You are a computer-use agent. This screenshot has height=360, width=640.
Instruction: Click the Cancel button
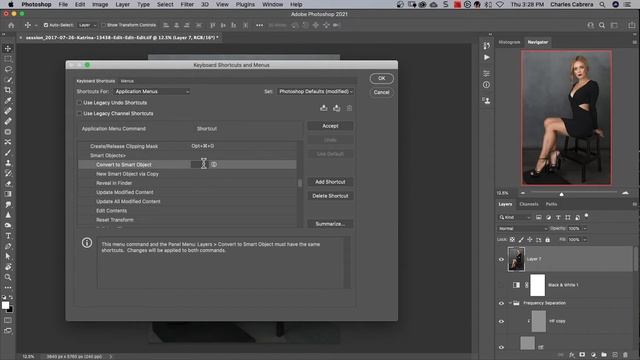pos(381,92)
